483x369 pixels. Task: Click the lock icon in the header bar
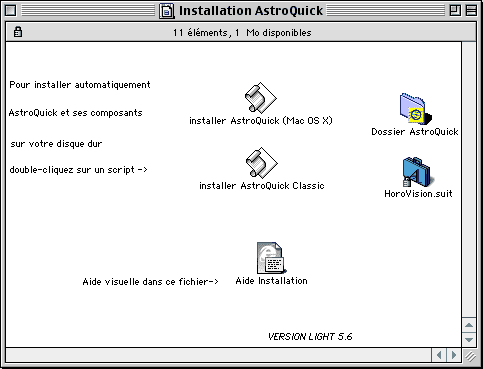pos(18,32)
